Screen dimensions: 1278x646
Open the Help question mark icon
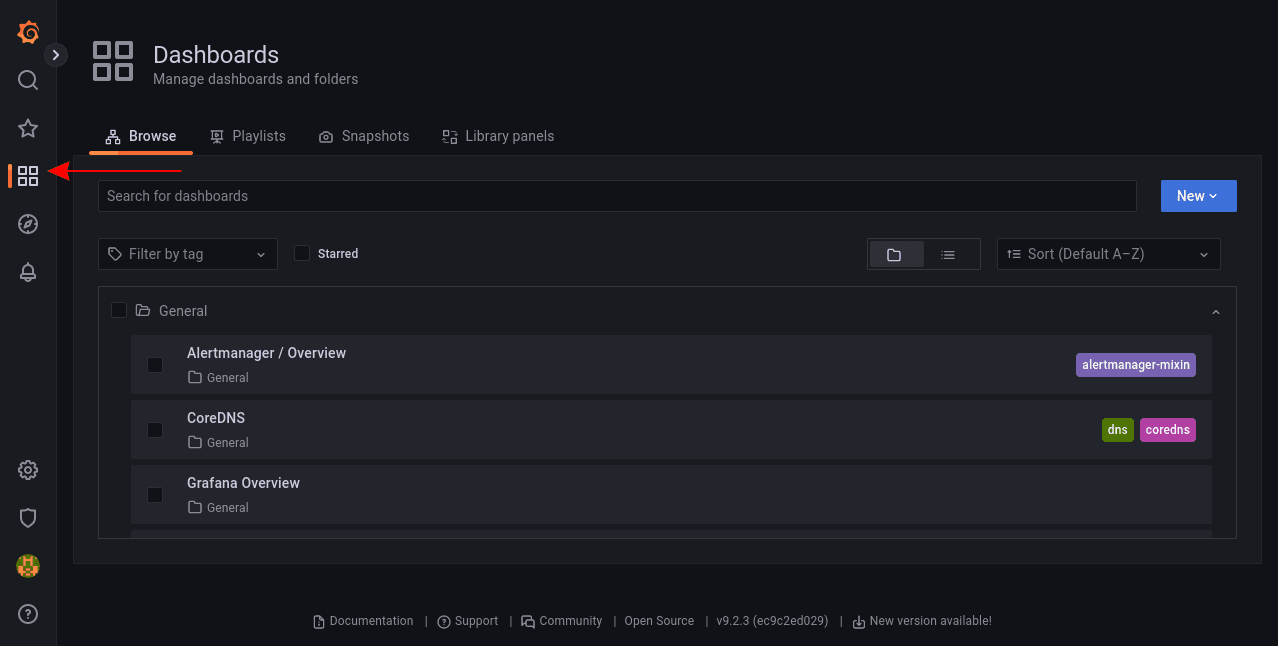coord(27,614)
